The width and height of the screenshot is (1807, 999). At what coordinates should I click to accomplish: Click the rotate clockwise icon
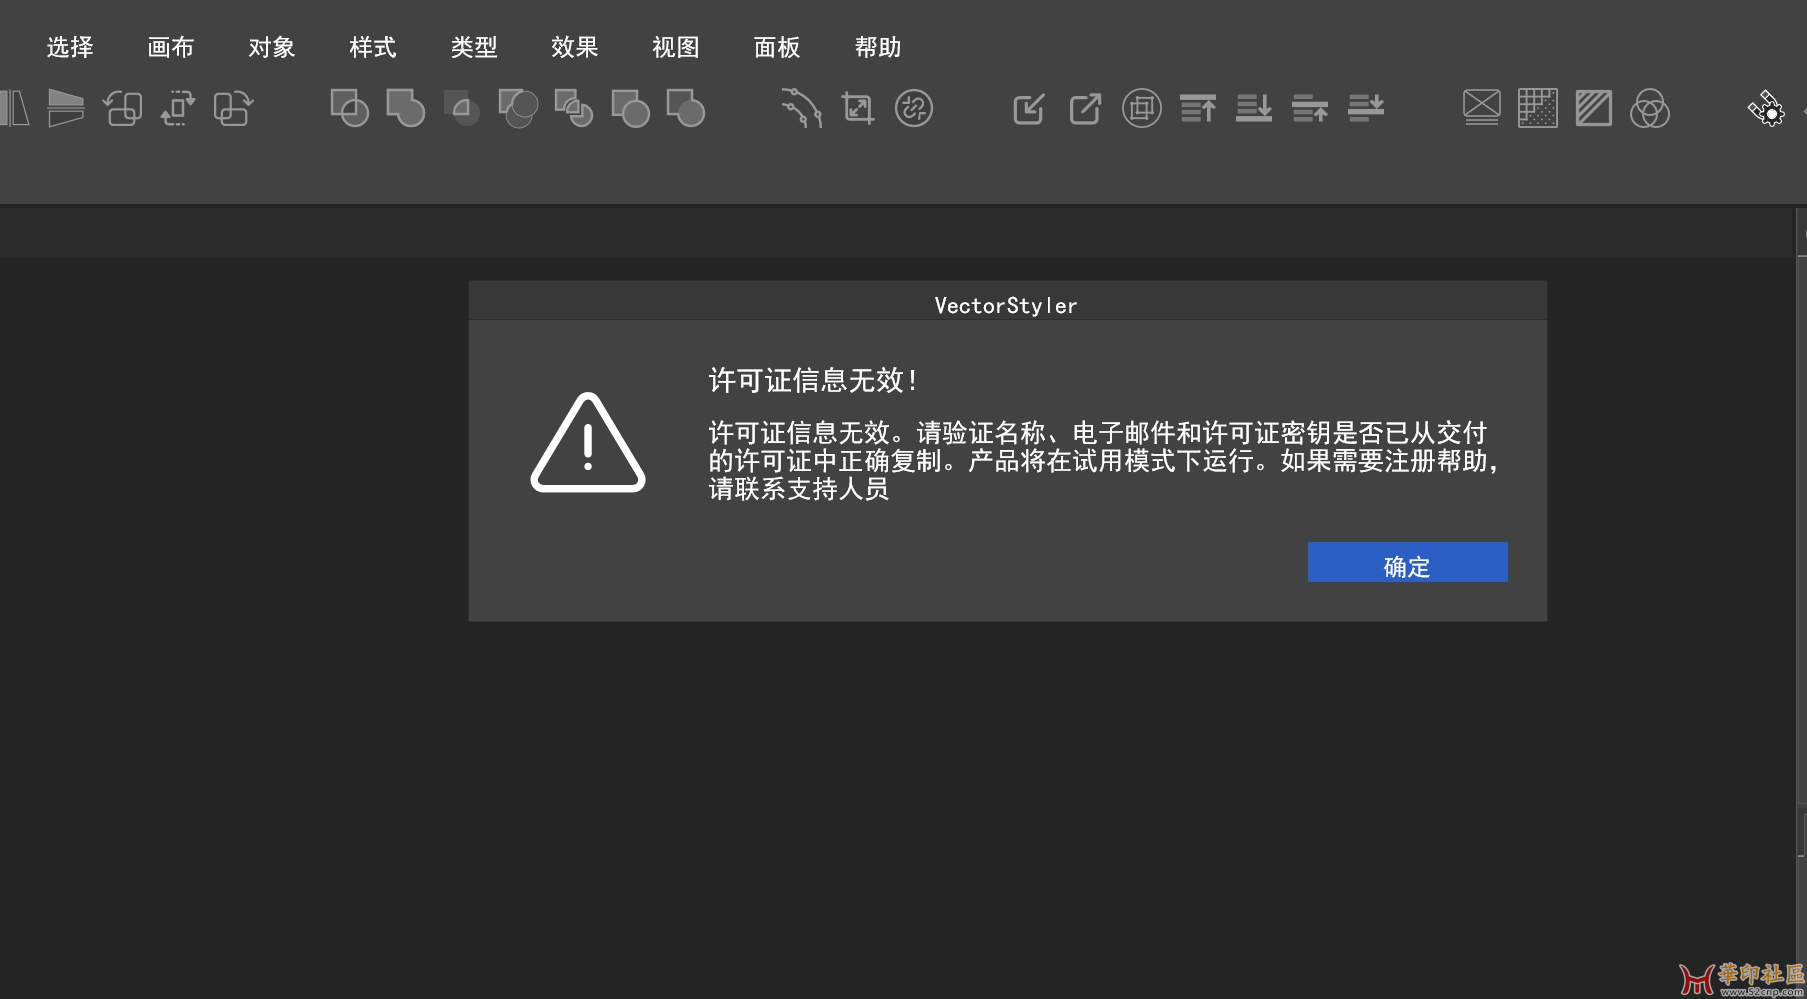234,108
